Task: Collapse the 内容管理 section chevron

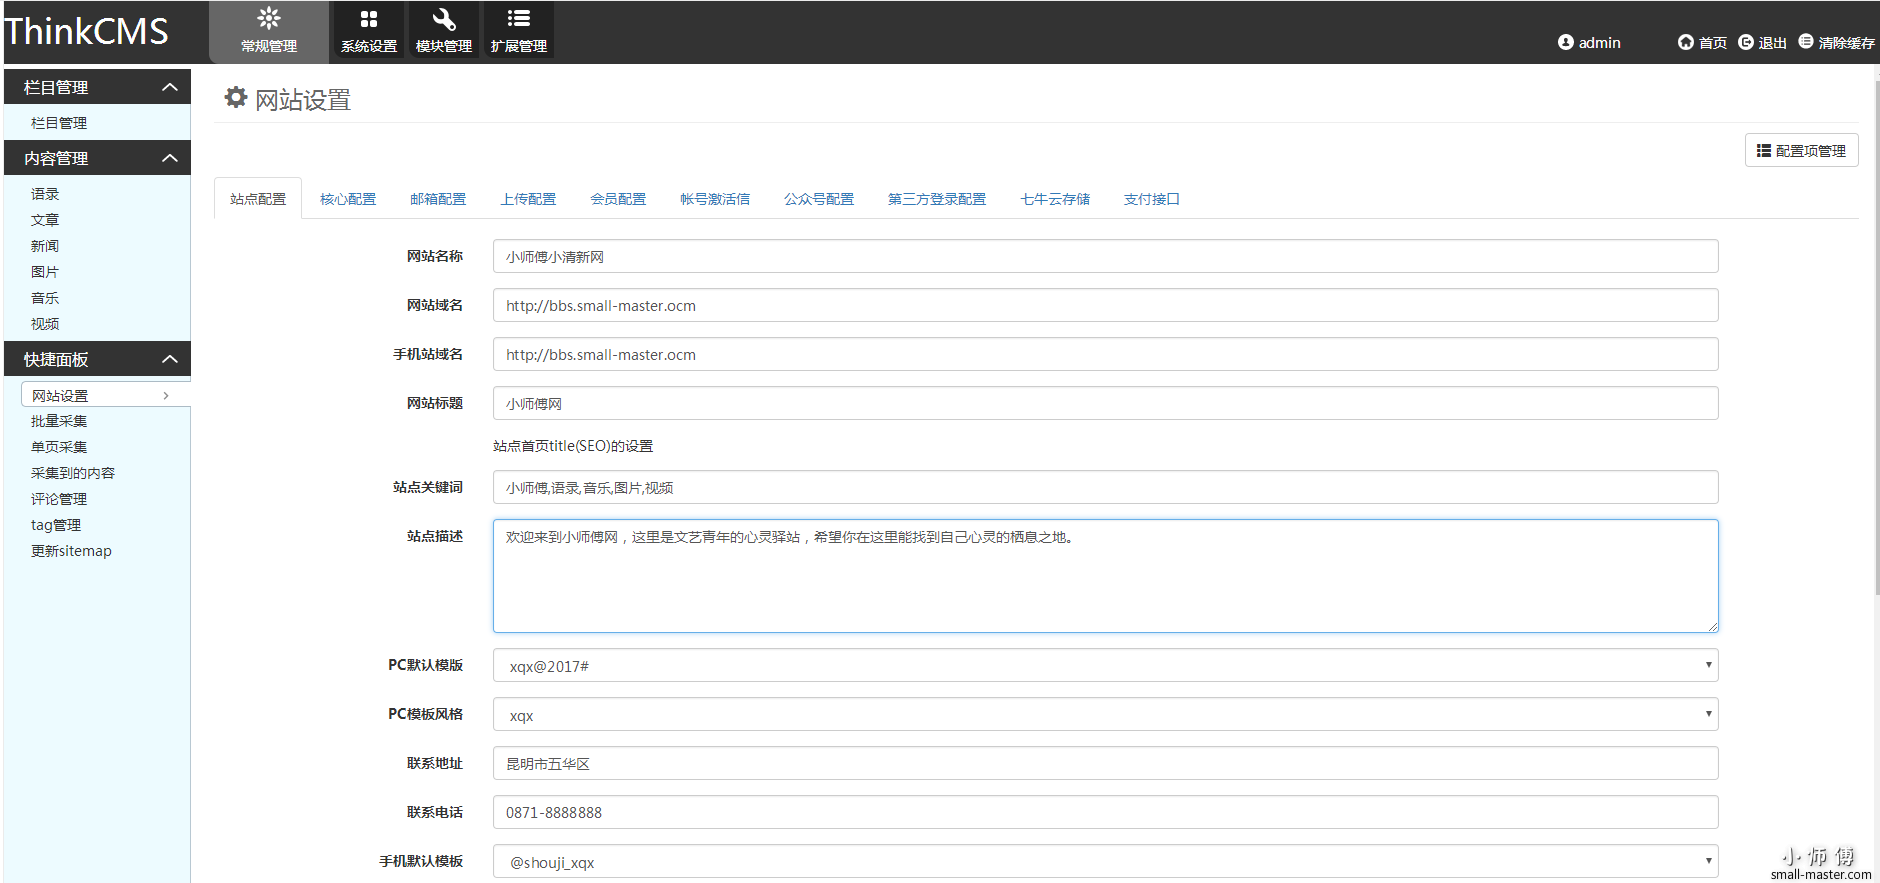Action: 170,158
